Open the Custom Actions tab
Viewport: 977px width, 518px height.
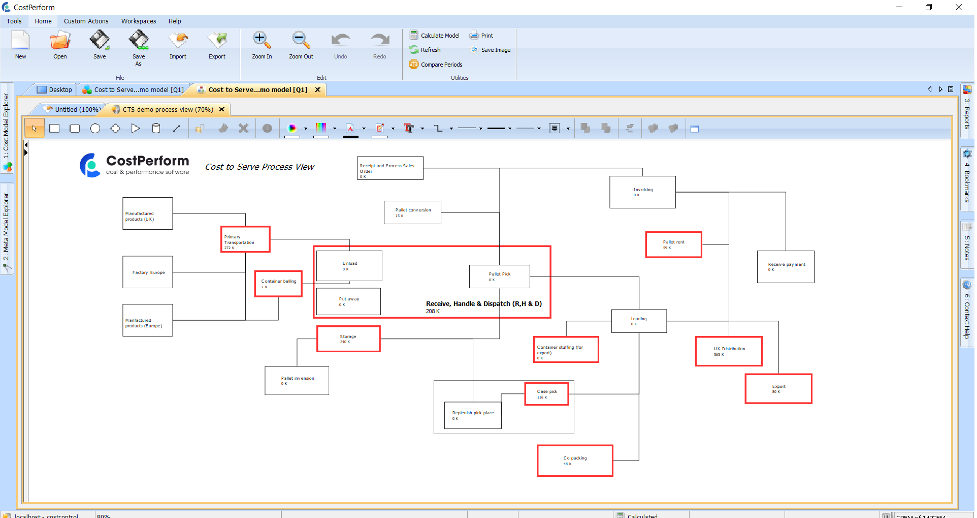[85, 21]
